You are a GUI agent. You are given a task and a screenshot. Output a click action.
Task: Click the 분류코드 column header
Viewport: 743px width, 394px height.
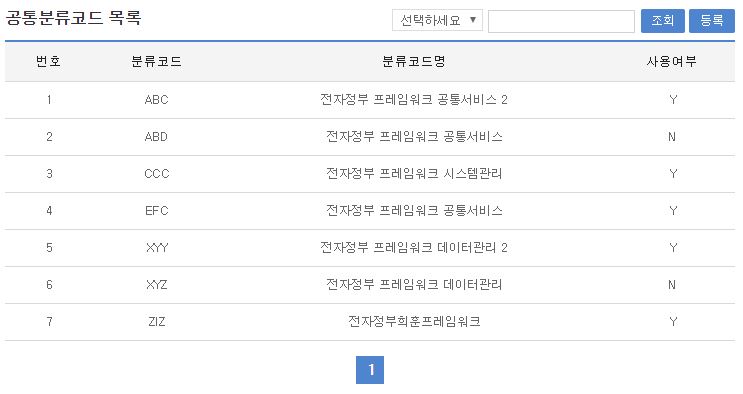coord(156,62)
